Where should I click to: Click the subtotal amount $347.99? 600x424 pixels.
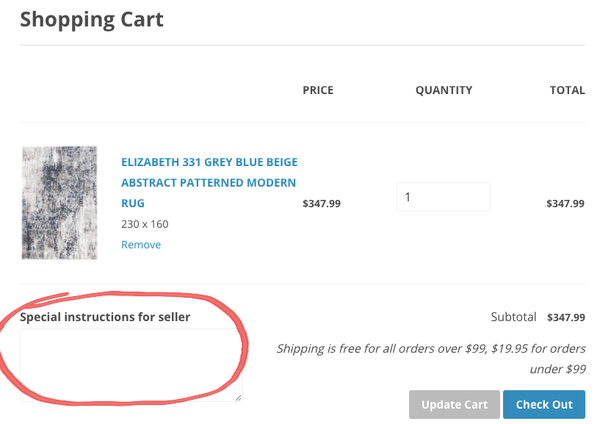pyautogui.click(x=566, y=318)
